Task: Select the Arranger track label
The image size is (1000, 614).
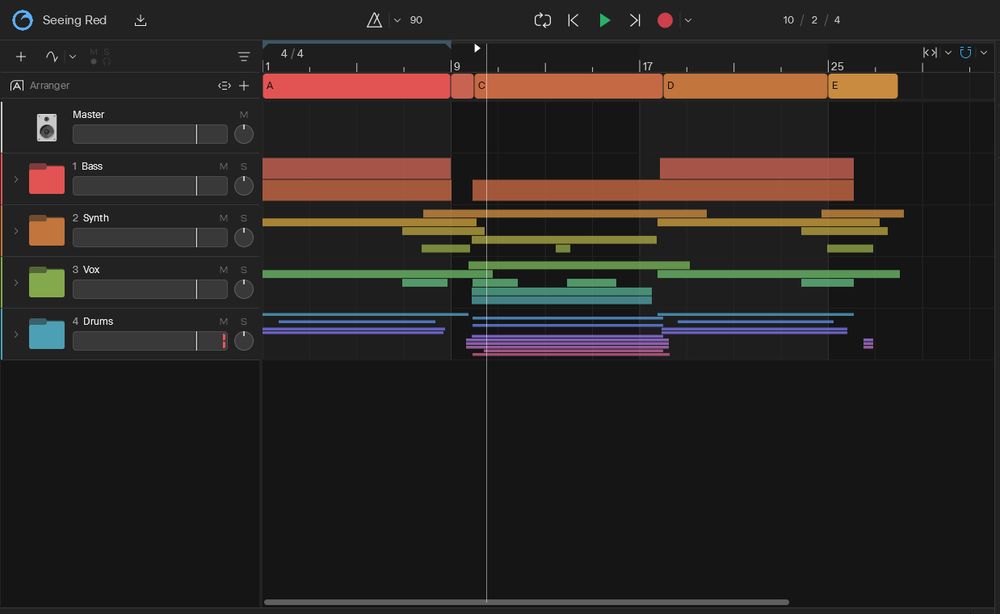Action: click(50, 85)
